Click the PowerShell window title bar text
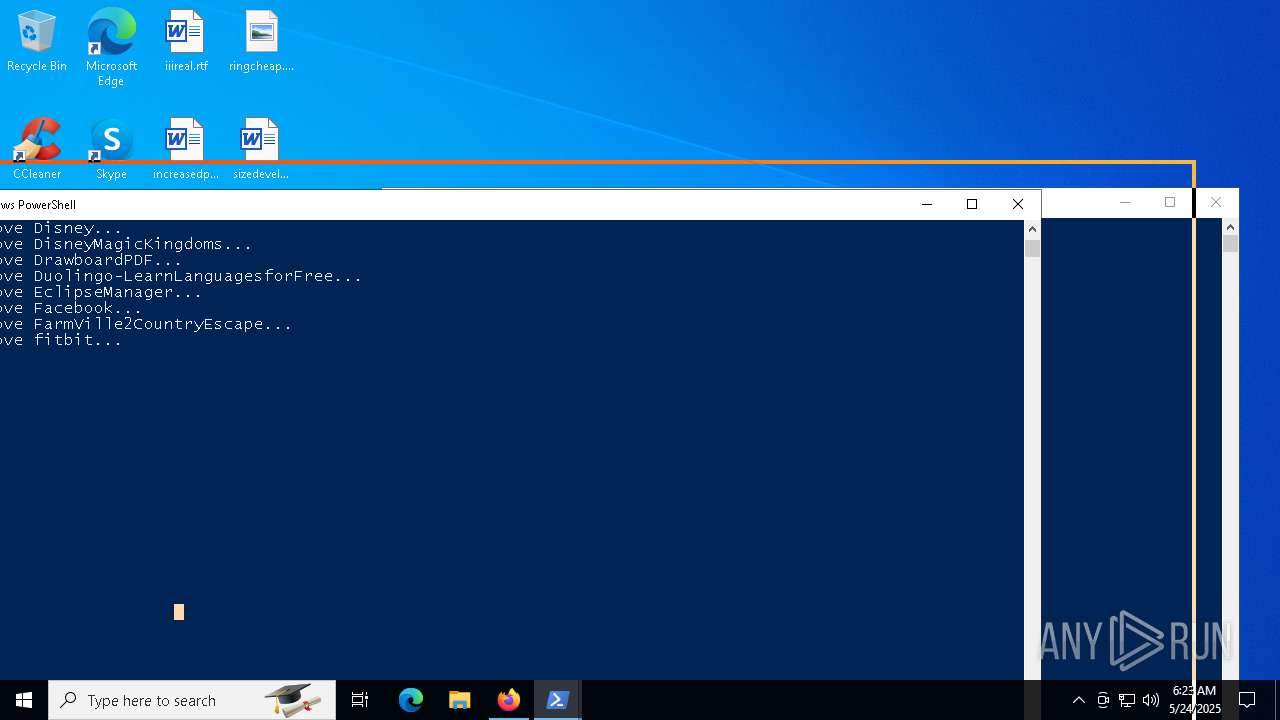This screenshot has height=720, width=1280. [x=38, y=205]
